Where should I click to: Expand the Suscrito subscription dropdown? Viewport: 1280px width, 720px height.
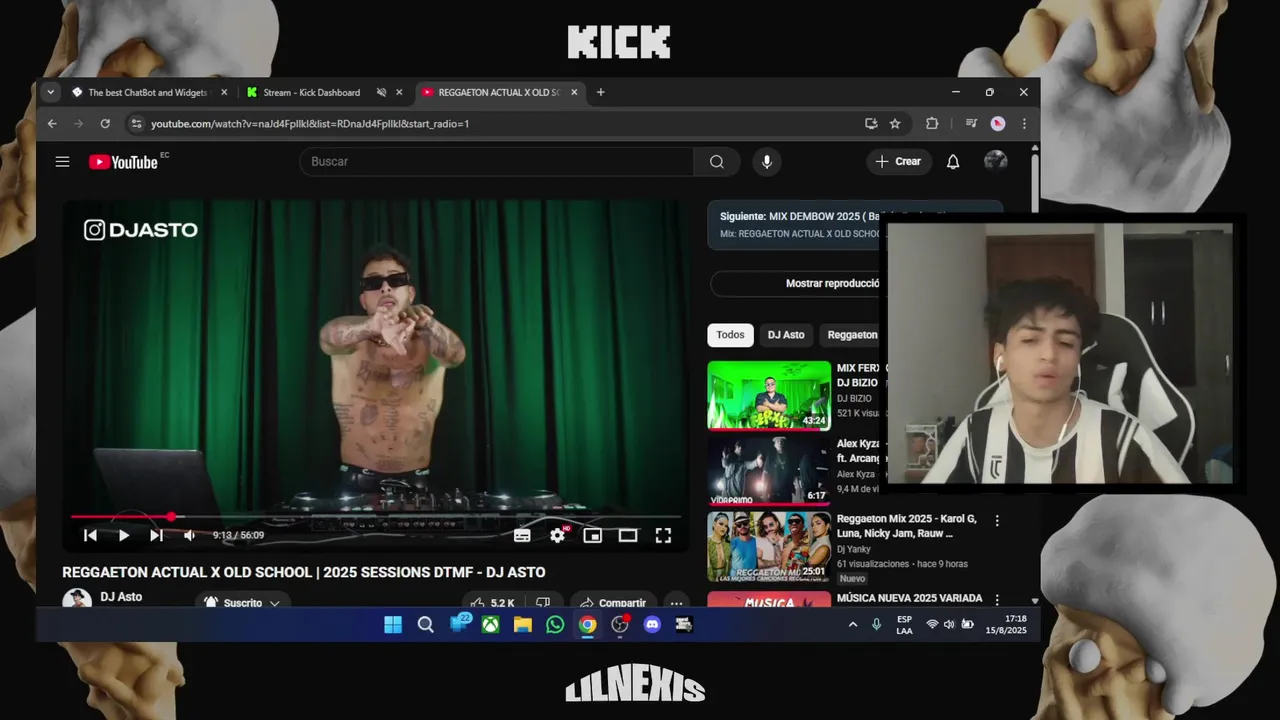tap(241, 603)
